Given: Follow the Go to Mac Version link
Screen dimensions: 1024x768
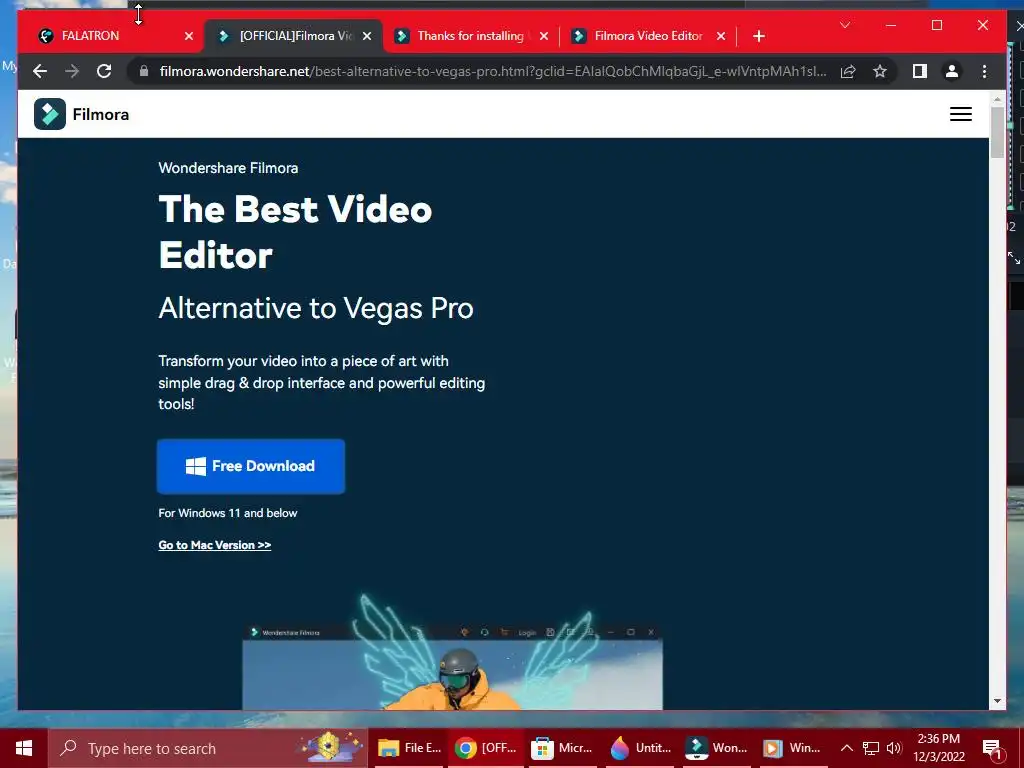Looking at the screenshot, I should [x=214, y=545].
